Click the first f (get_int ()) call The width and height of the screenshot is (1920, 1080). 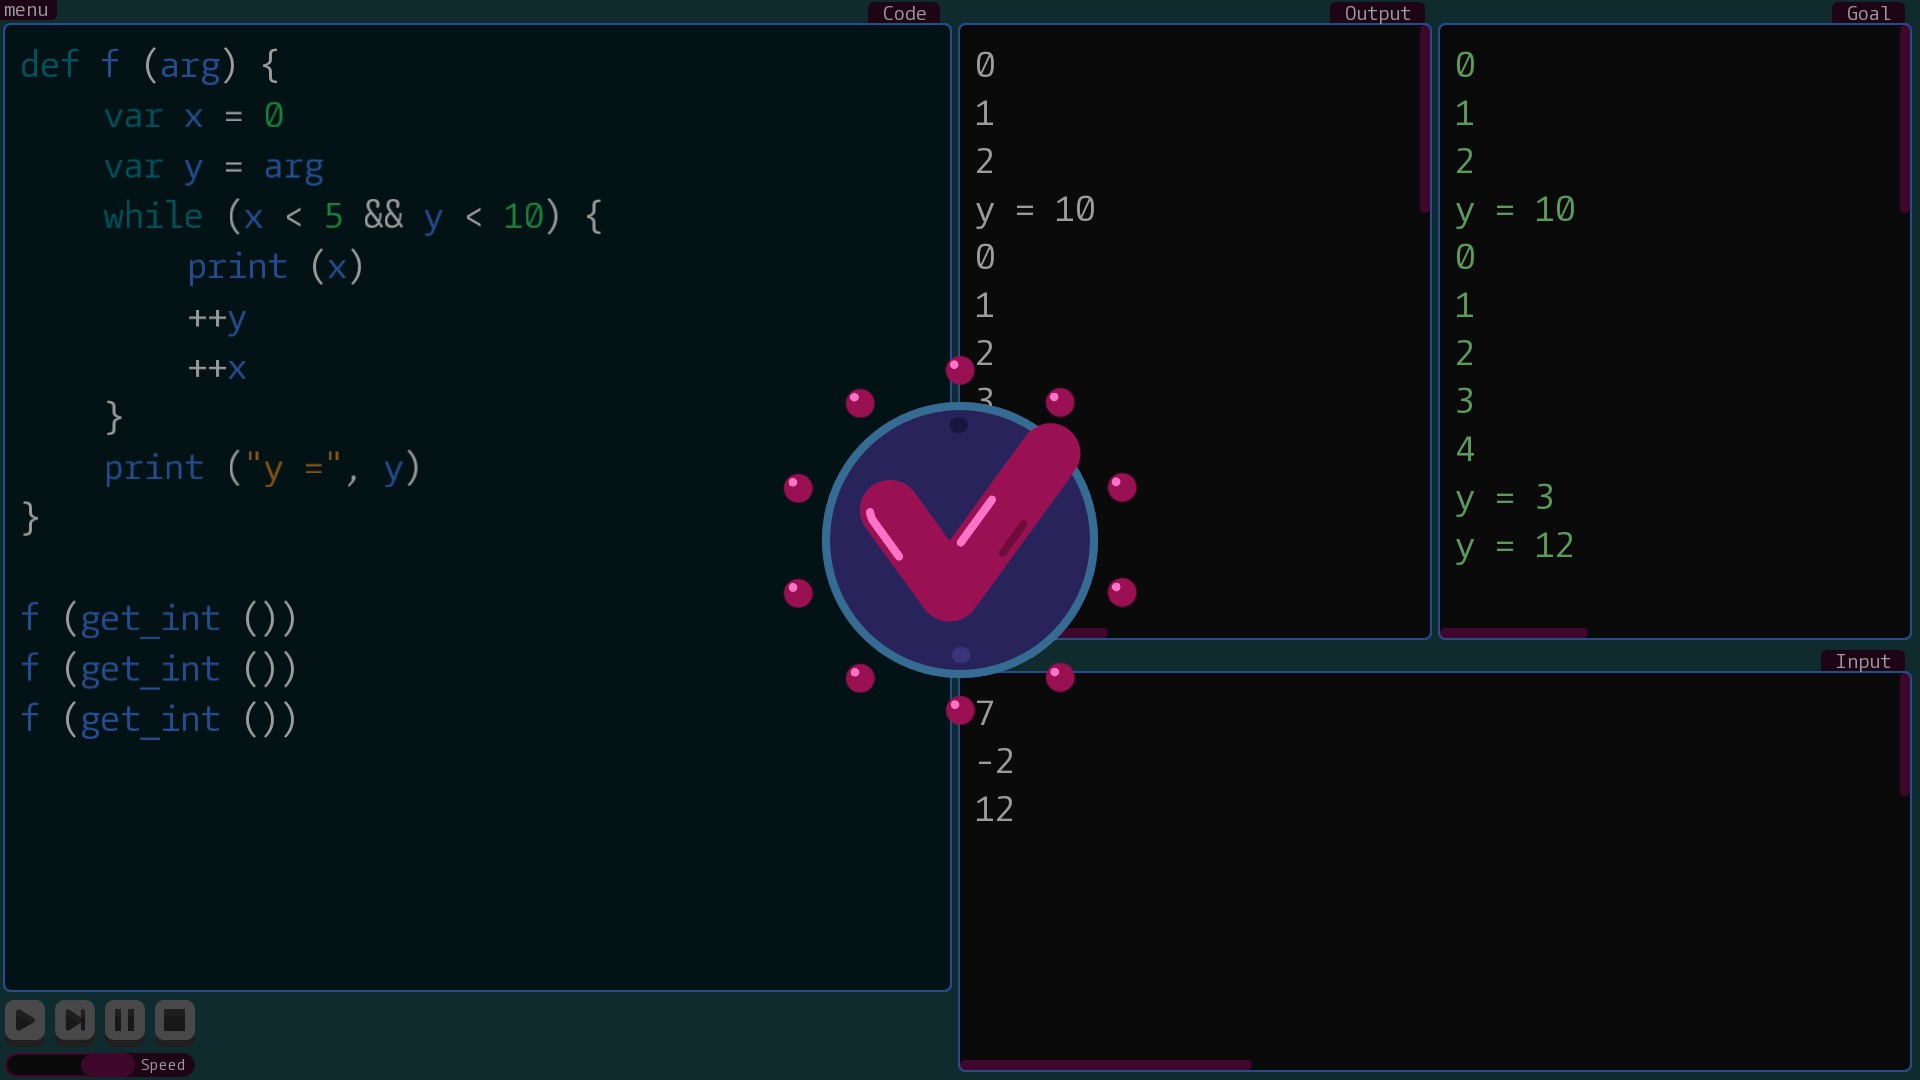158,618
